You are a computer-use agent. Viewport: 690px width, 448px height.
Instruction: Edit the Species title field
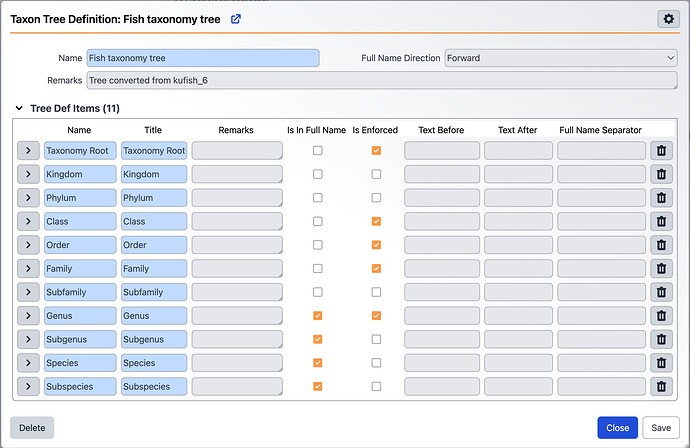(154, 363)
